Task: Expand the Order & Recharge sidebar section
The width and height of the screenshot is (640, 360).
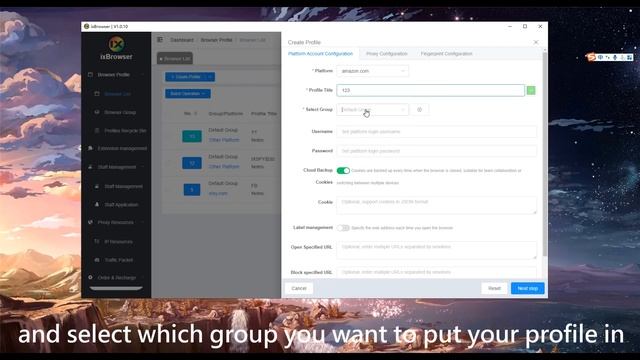Action: pos(117,278)
